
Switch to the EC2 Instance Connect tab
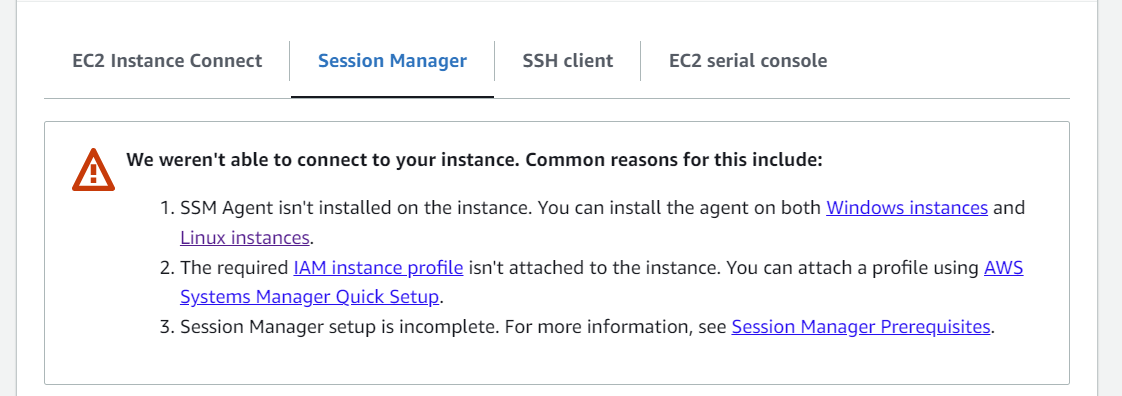coord(167,61)
